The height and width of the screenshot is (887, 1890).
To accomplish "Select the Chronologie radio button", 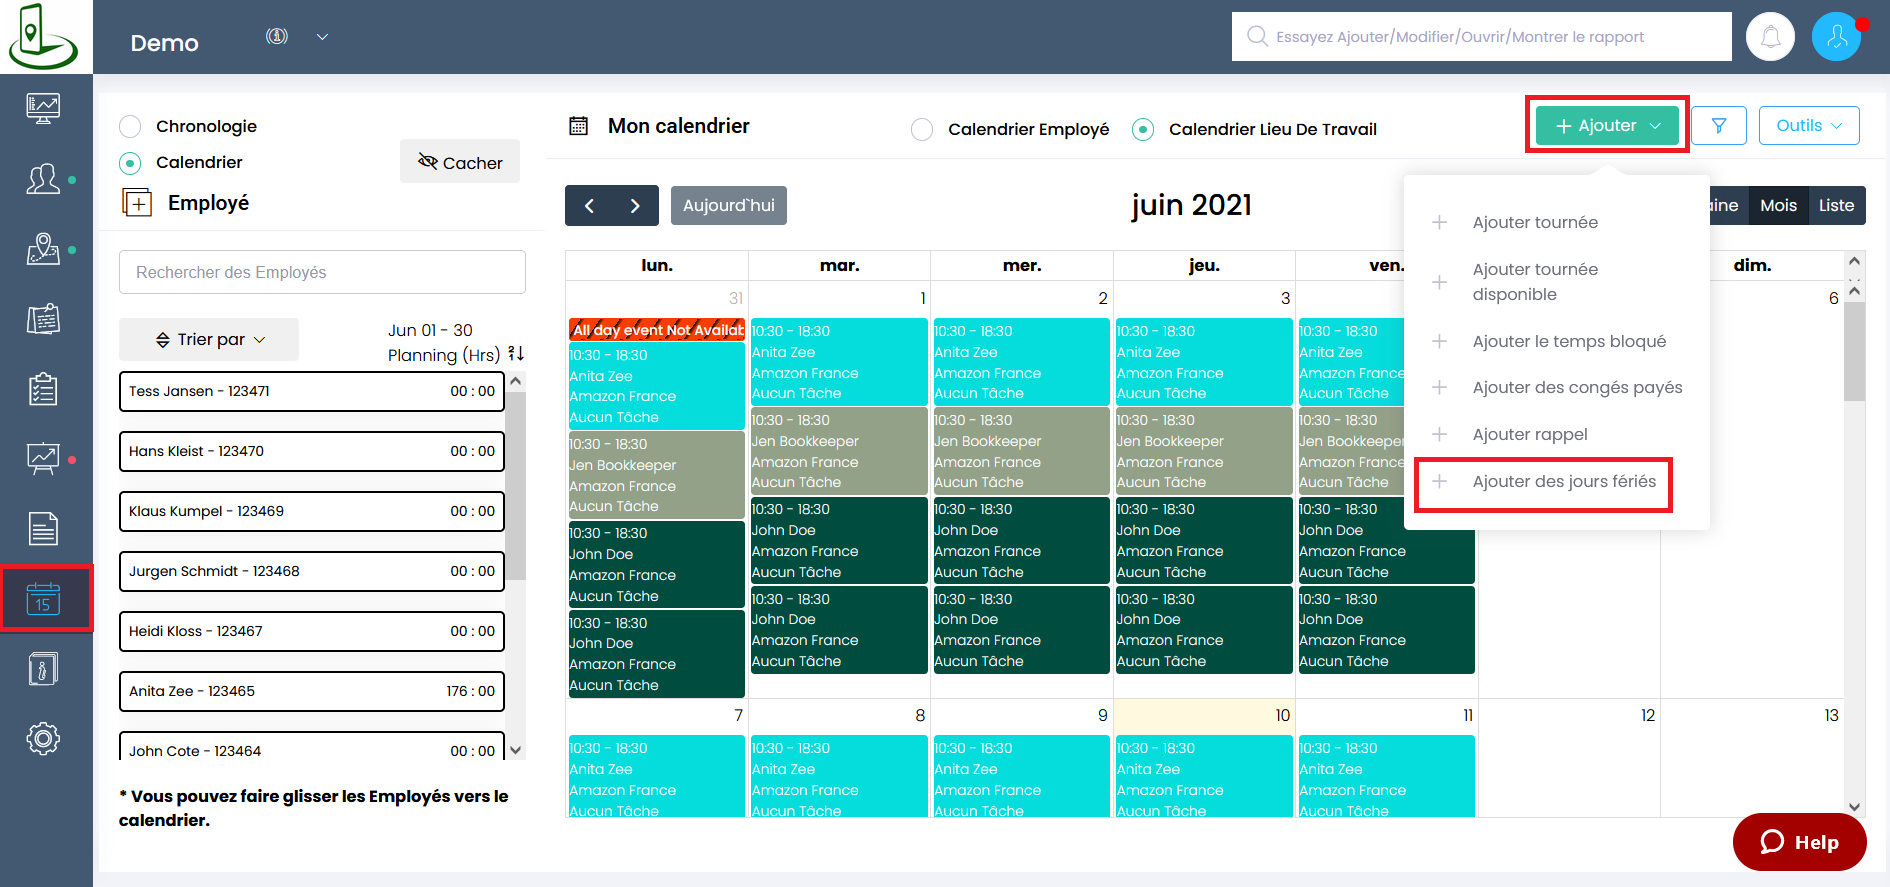I will [130, 127].
